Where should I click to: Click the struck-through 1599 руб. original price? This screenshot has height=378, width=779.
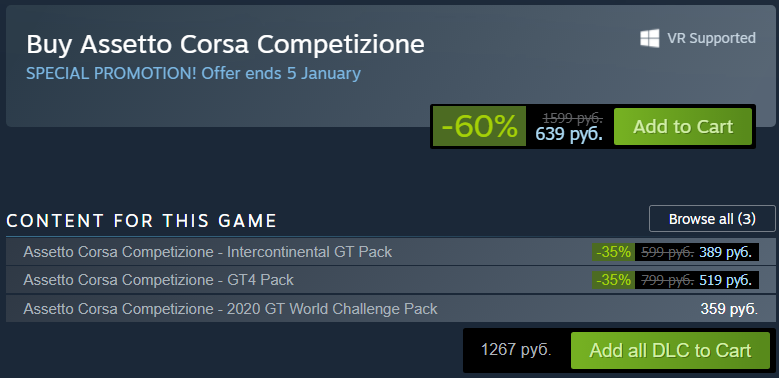pyautogui.click(x=573, y=118)
